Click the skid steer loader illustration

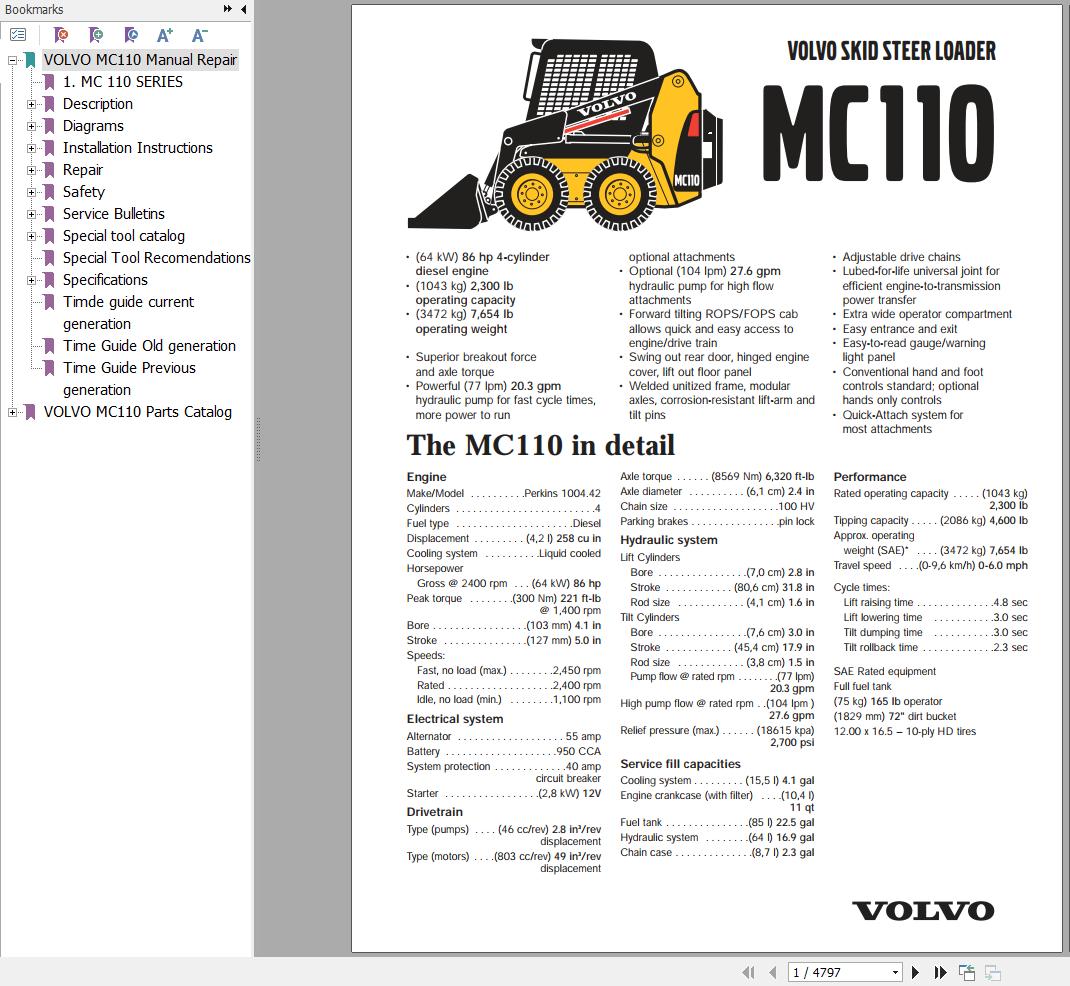[564, 134]
